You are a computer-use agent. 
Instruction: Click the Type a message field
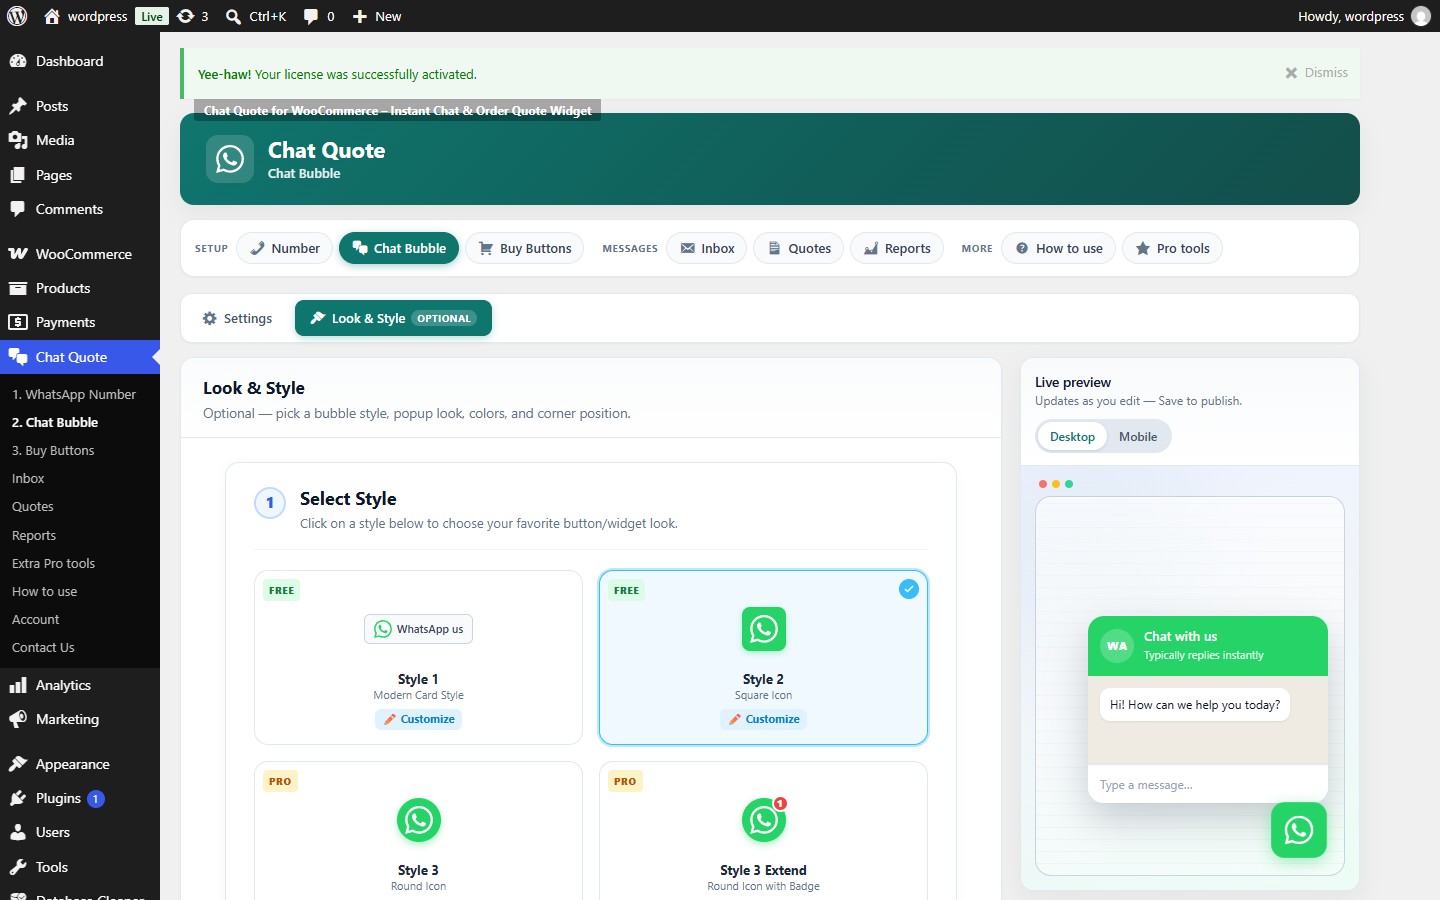pos(1208,785)
